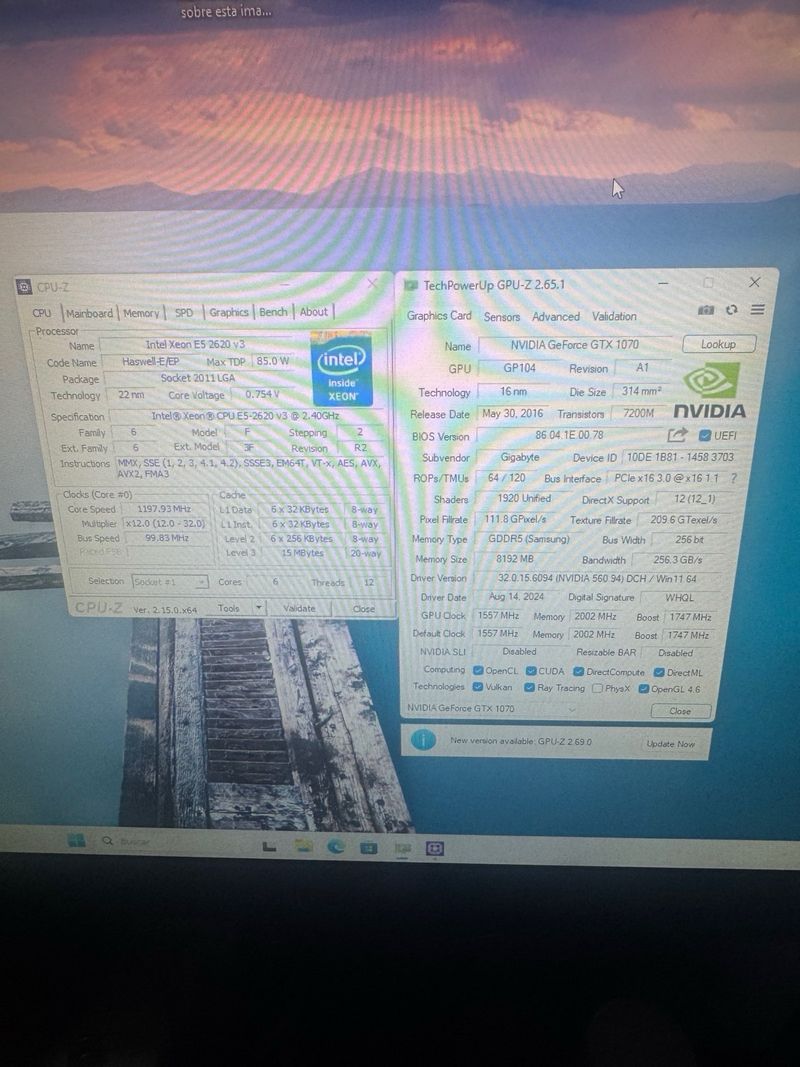800x1067 pixels.
Task: Click the Device ID value 10DE 1B81
Action: (x=680, y=457)
